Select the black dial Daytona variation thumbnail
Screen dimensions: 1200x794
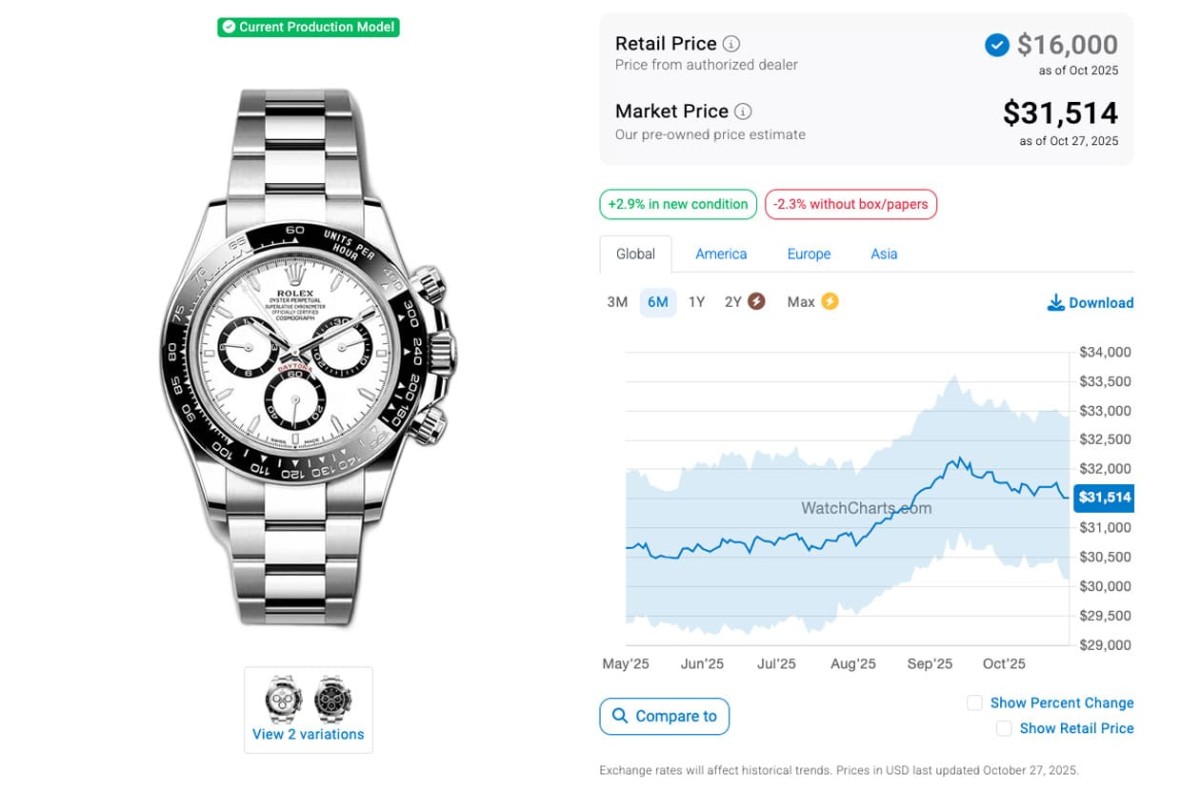coord(333,699)
